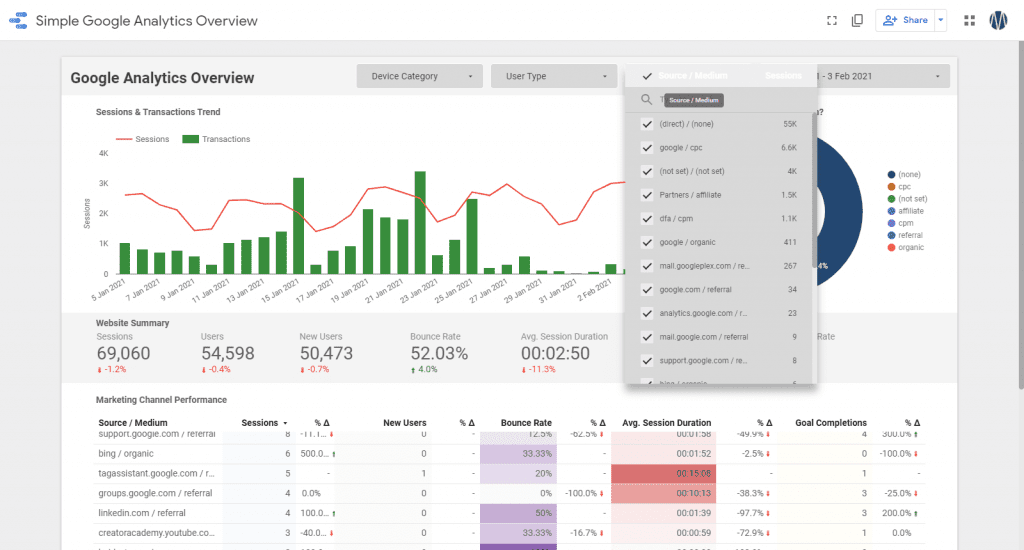Open the Device Category dropdown
Image resolution: width=1024 pixels, height=550 pixels.
419,76
